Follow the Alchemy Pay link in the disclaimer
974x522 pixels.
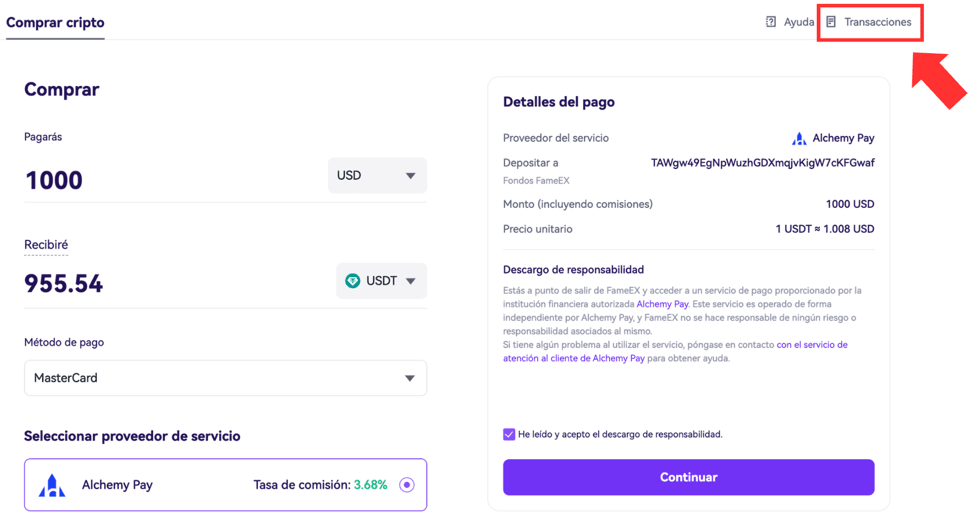click(x=662, y=304)
